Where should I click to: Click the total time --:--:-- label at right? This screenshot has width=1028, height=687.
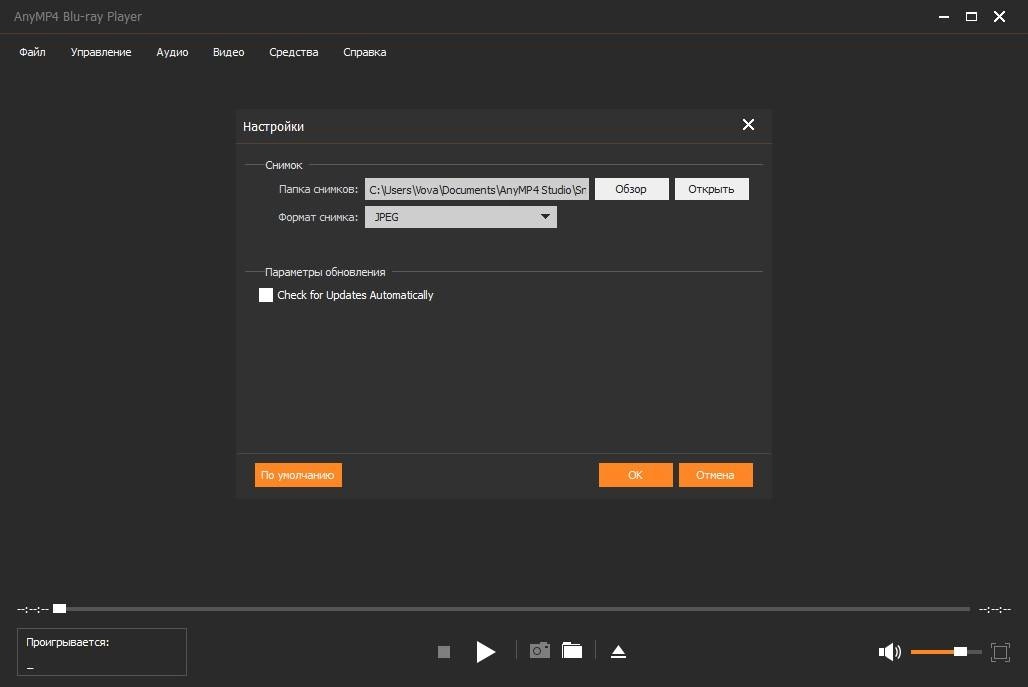(995, 609)
